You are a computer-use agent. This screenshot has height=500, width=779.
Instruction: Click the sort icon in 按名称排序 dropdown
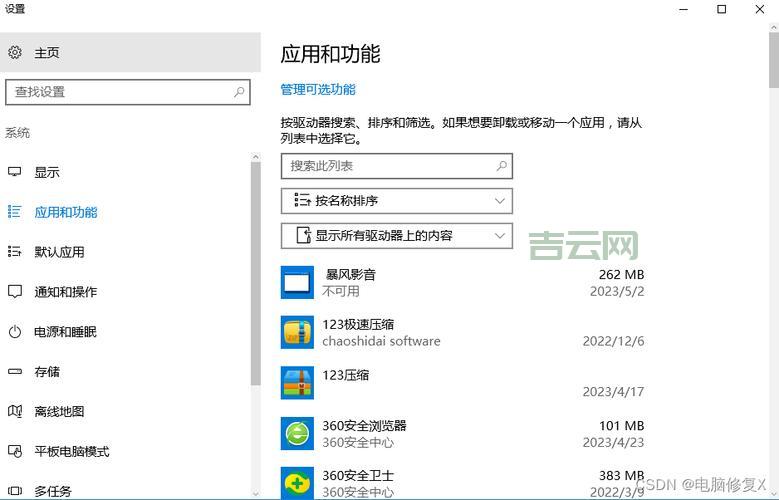302,200
